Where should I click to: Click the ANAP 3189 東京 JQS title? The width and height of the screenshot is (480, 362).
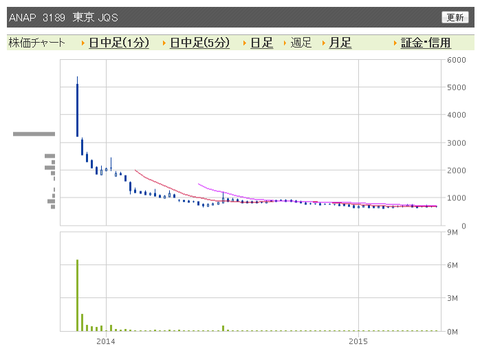[x=63, y=17]
